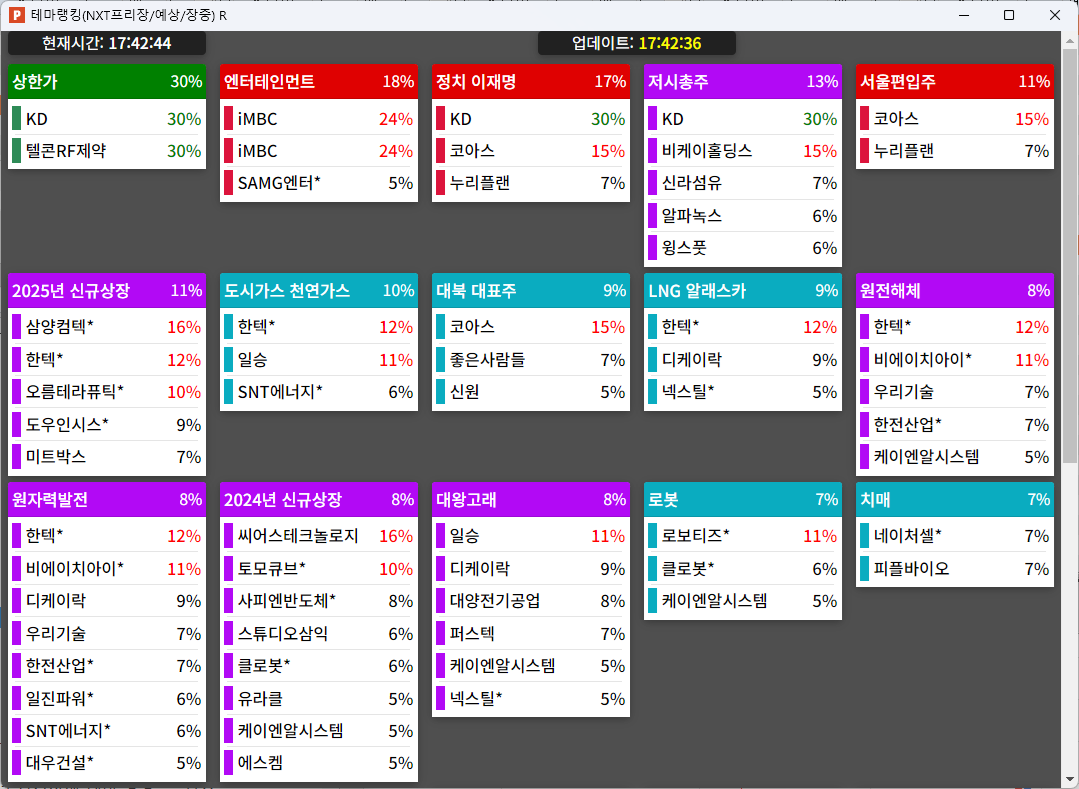1079x789 pixels.
Task: Click 일승 in 도시가스 천연가스 card
Action: (319, 360)
